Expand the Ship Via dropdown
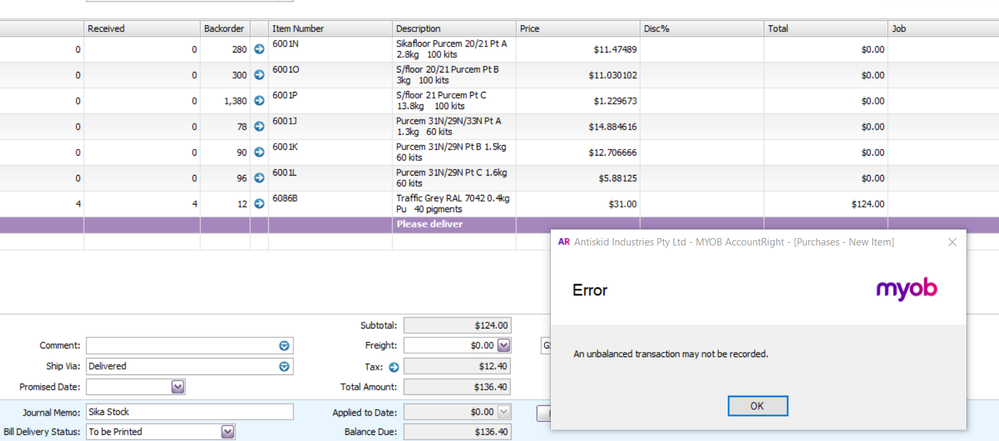999x441 pixels. coord(284,367)
